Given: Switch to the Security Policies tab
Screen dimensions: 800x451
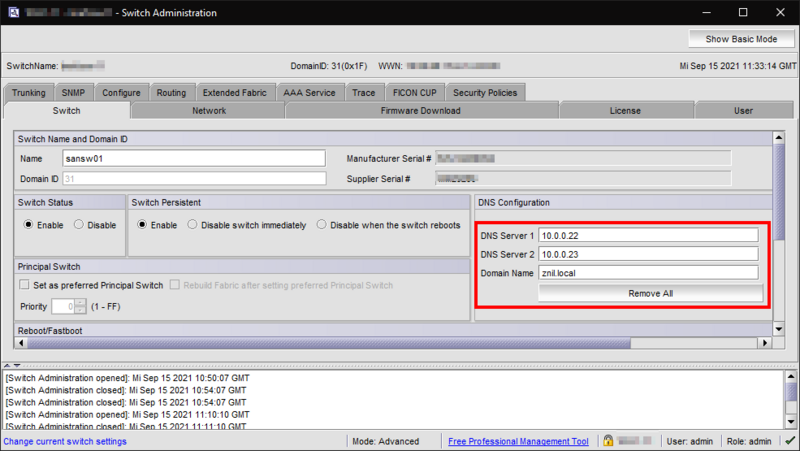Looking at the screenshot, I should 484,93.
